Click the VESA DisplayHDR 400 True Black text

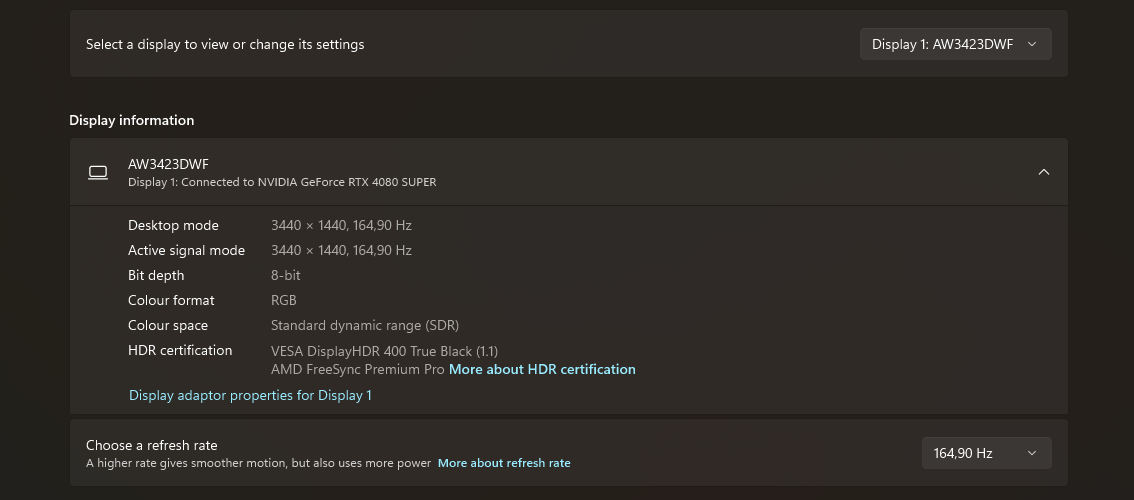tap(384, 351)
